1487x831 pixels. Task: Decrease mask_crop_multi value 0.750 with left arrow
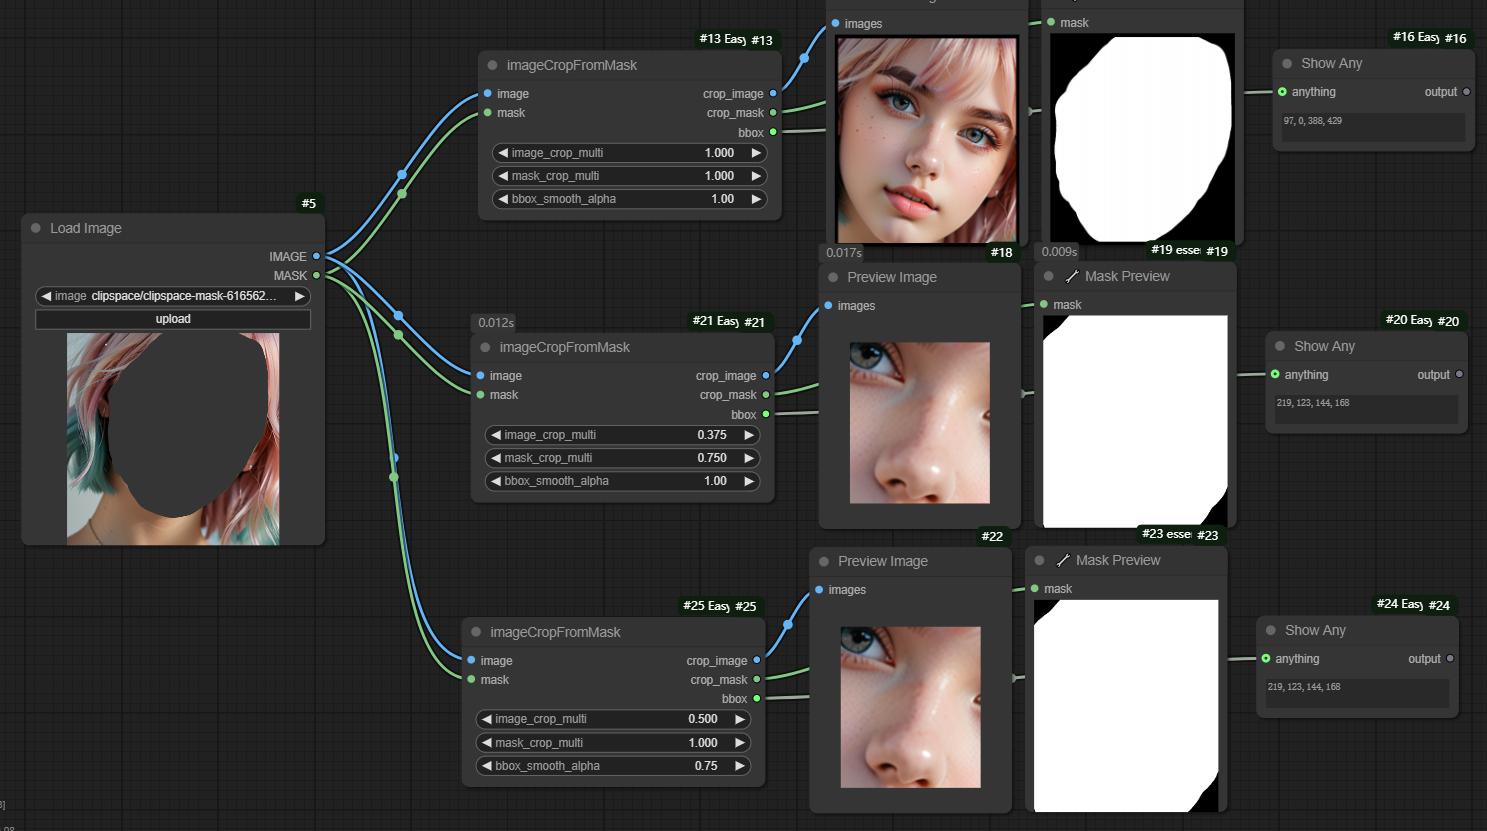(x=495, y=458)
